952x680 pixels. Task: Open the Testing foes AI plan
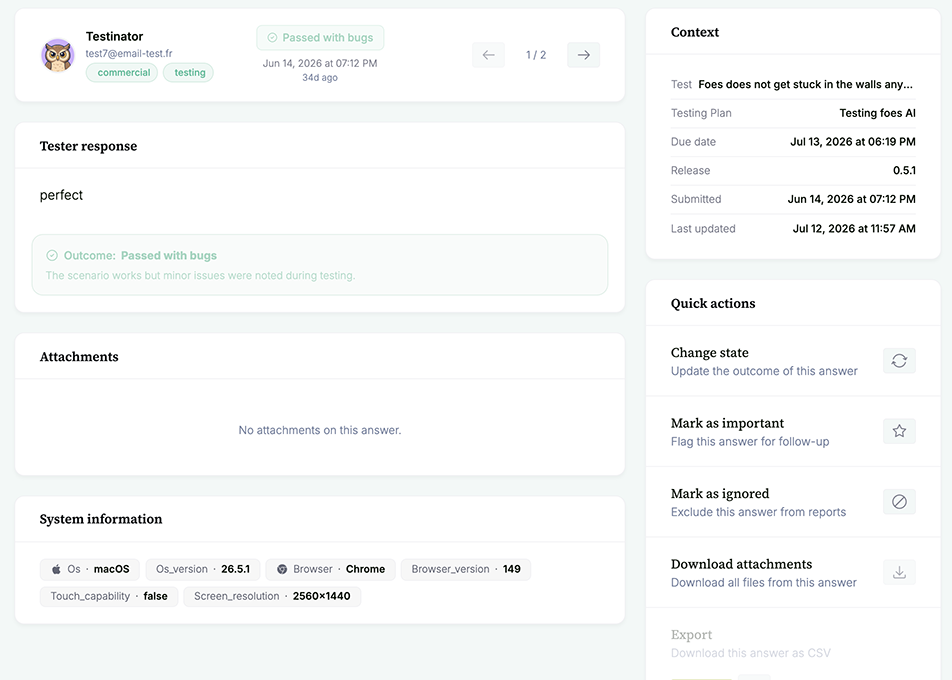coord(877,113)
